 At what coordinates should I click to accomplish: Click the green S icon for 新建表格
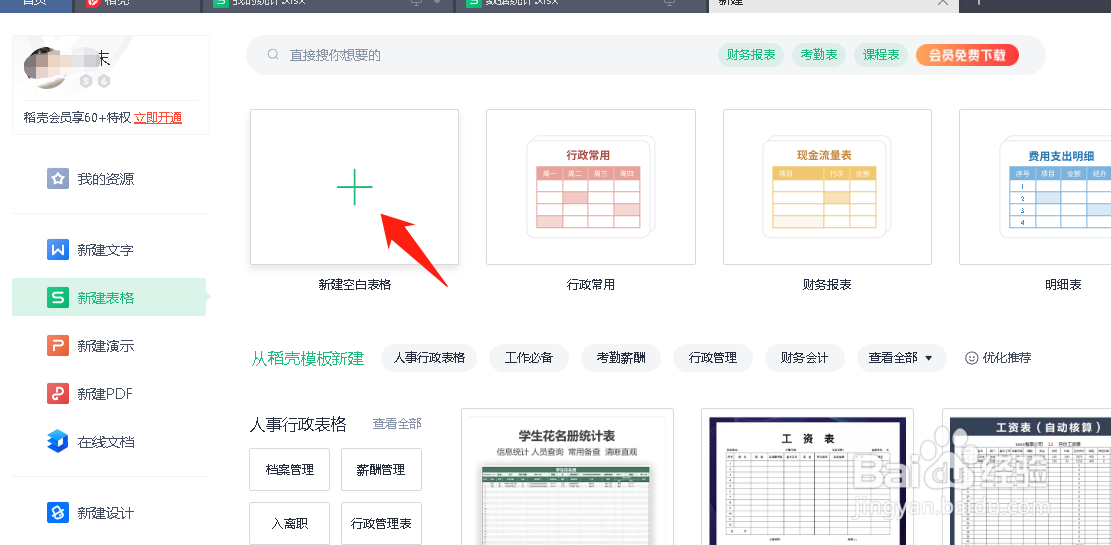point(57,298)
